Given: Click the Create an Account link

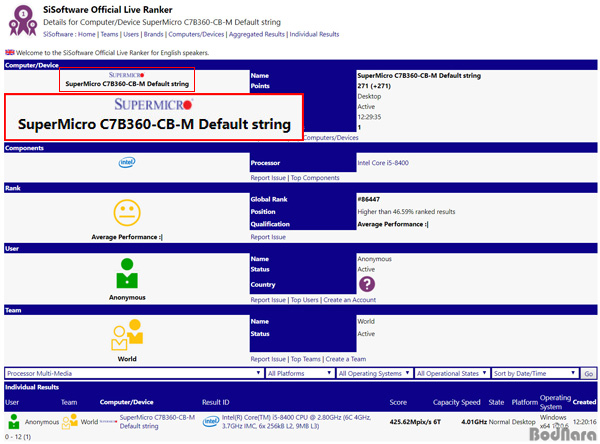Looking at the screenshot, I should (350, 300).
